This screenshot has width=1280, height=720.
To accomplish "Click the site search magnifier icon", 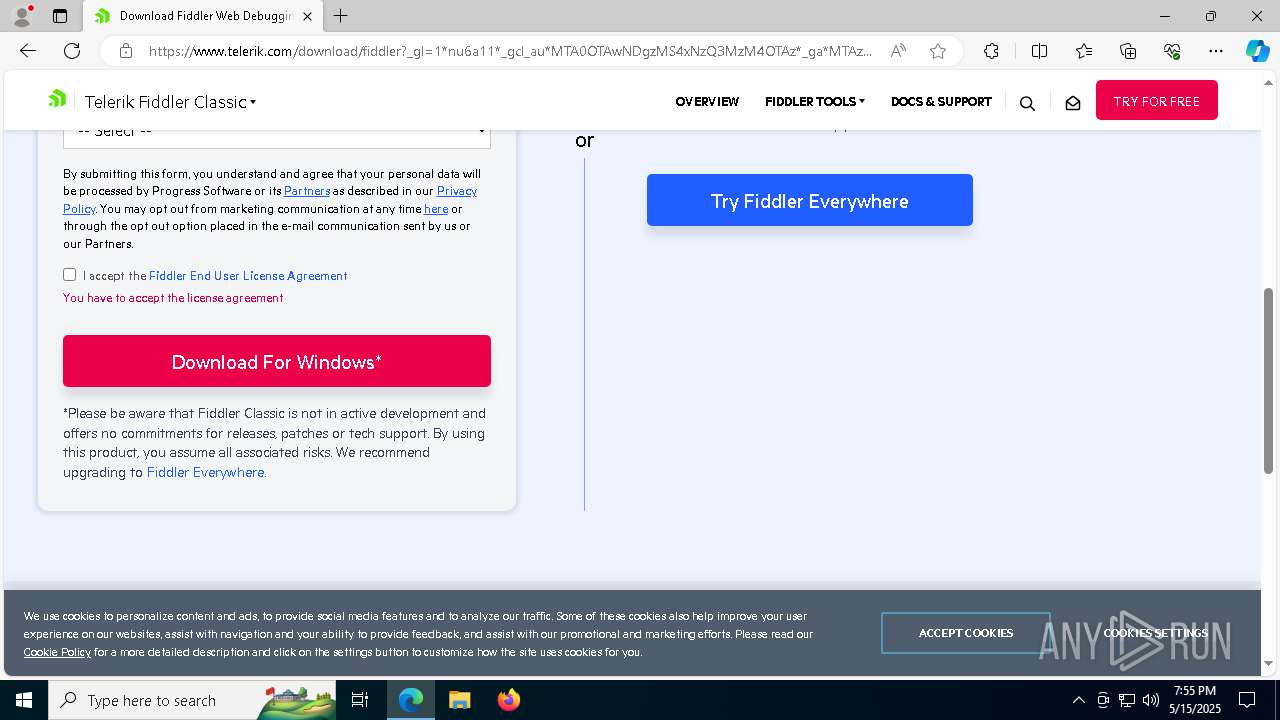I will click(1027, 103).
